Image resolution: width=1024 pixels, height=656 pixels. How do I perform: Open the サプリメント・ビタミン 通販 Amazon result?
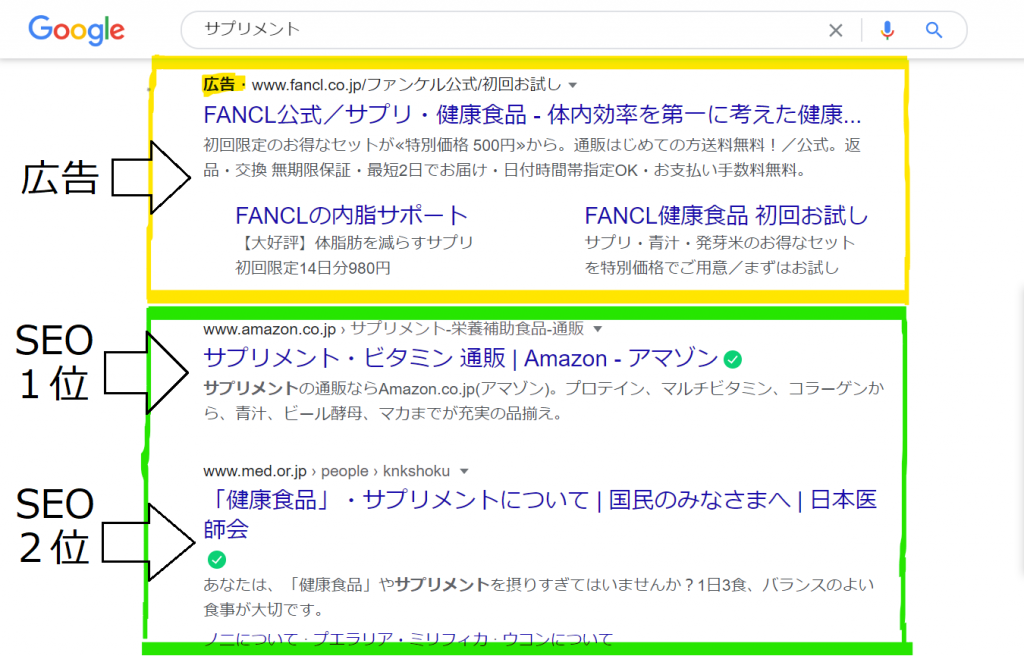tap(460, 359)
